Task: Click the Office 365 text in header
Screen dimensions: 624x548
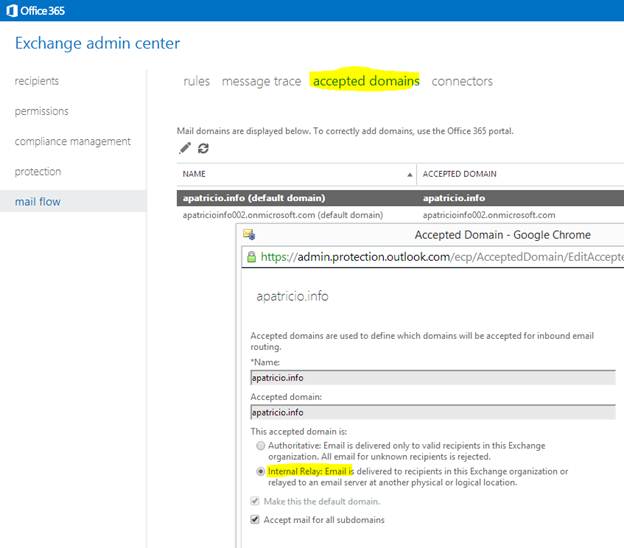Action: 43,11
